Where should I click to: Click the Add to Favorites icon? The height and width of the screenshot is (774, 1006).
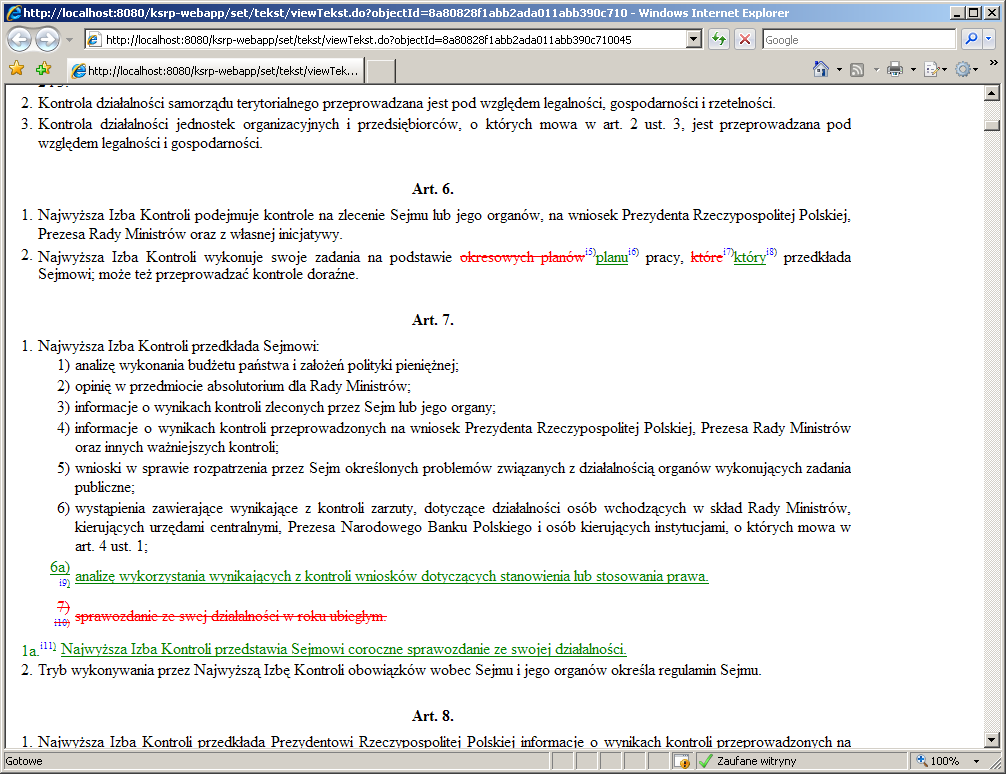pos(44,69)
